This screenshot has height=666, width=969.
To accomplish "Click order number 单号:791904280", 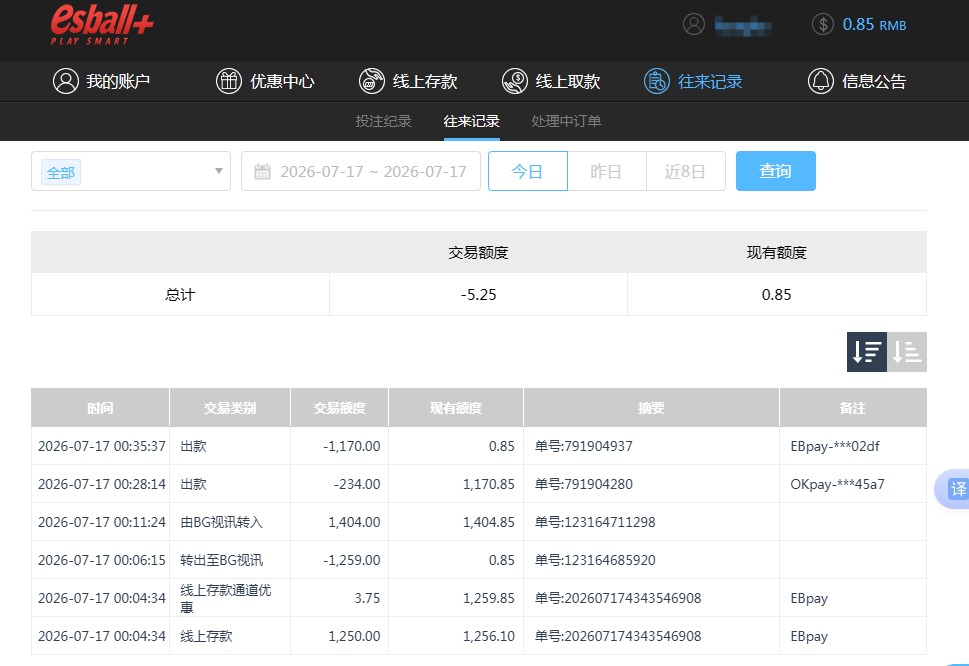I will 583,484.
